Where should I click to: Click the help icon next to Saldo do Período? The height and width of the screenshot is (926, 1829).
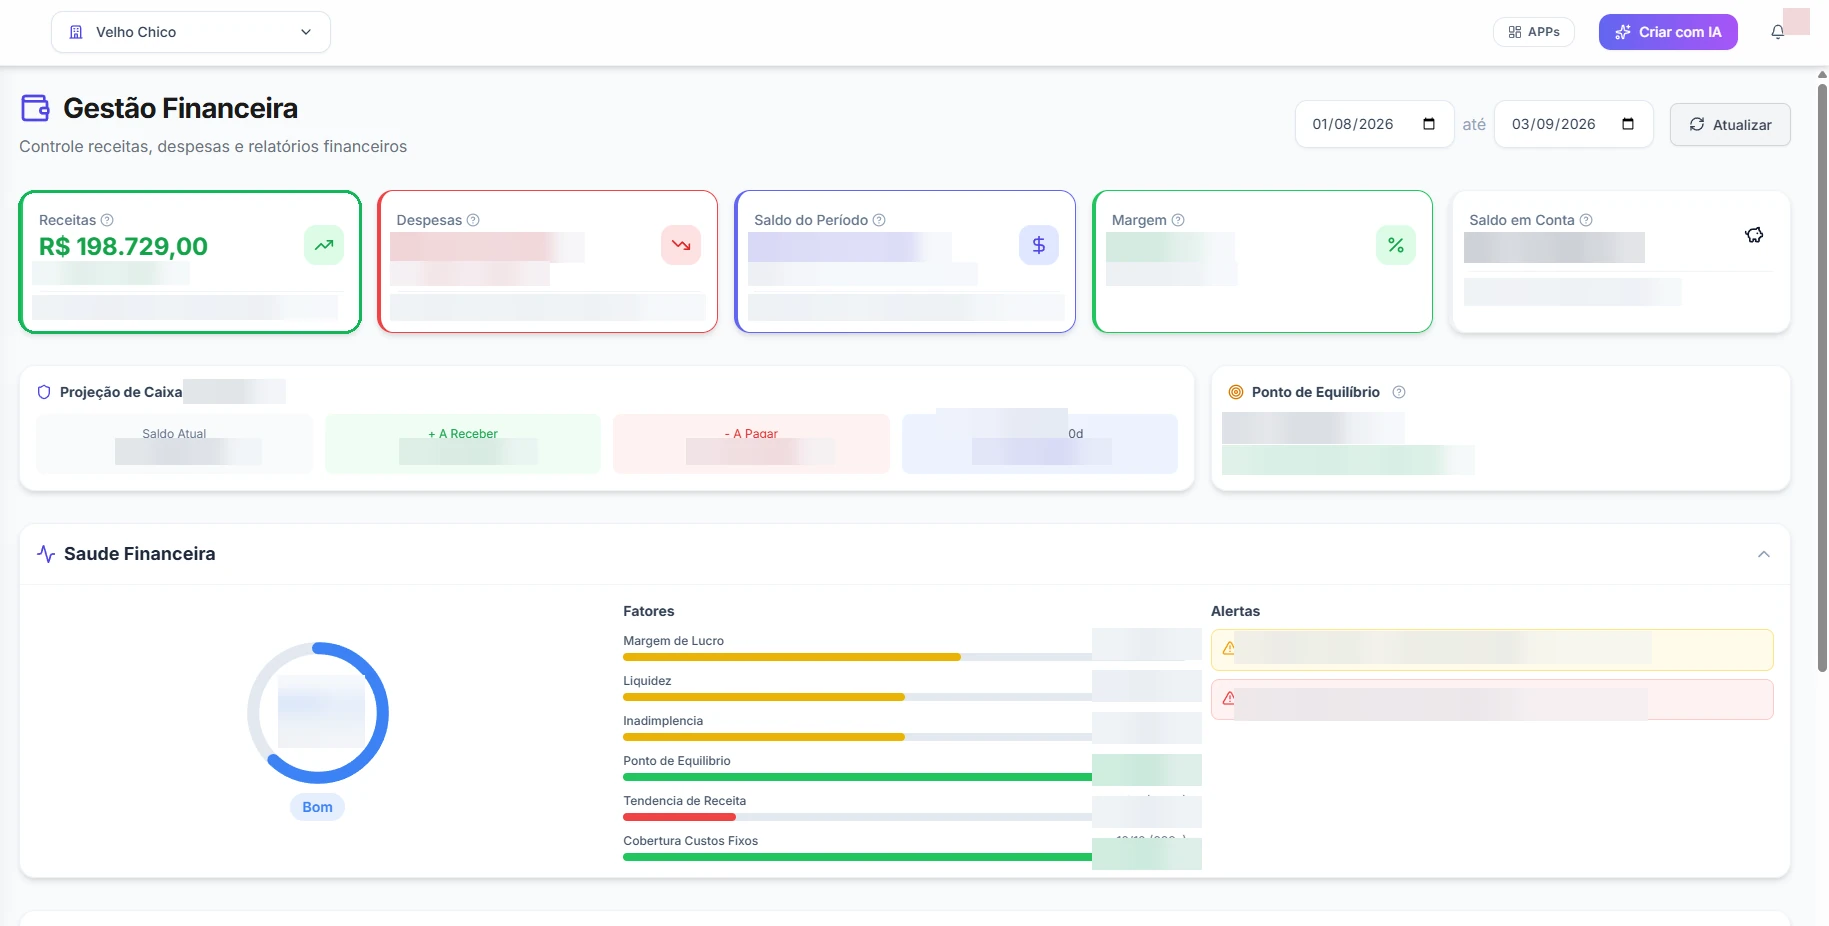(879, 220)
